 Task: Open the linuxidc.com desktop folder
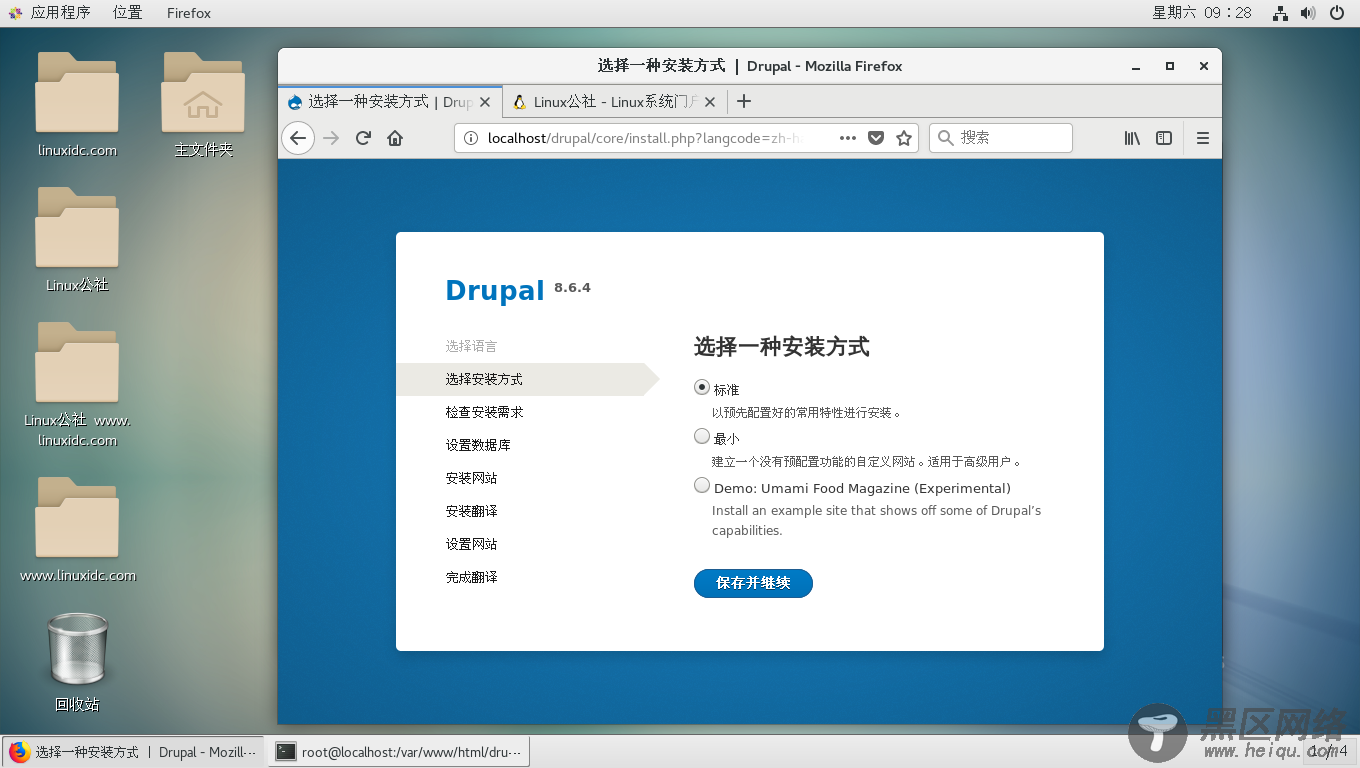[77, 105]
